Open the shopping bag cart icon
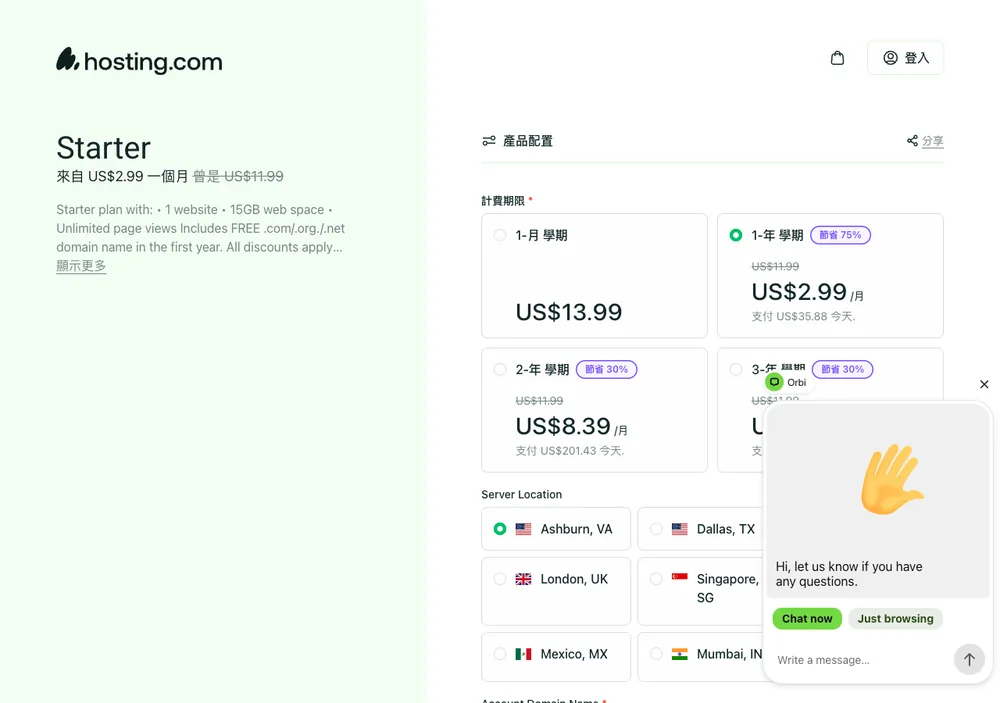 (x=837, y=58)
